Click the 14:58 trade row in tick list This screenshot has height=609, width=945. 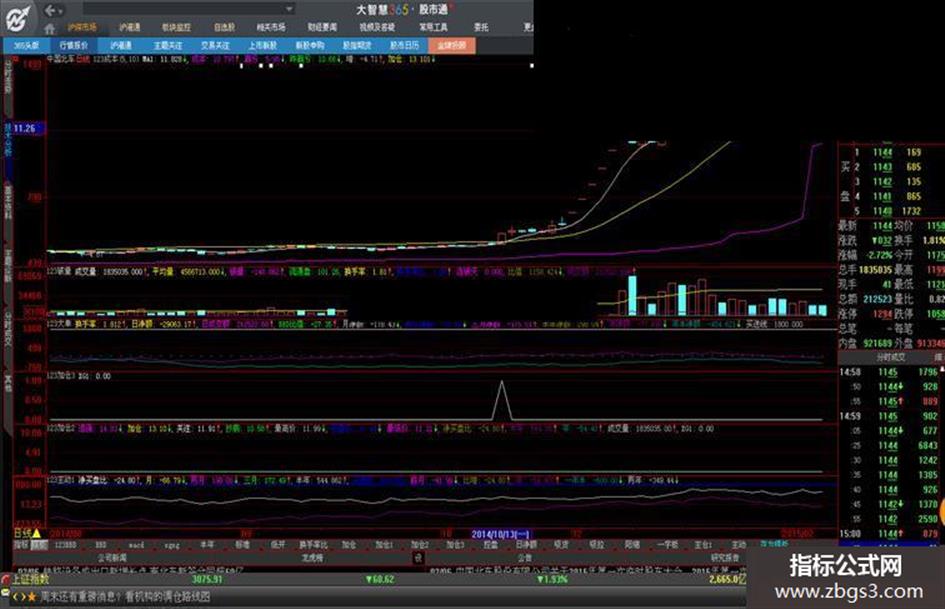pos(889,372)
